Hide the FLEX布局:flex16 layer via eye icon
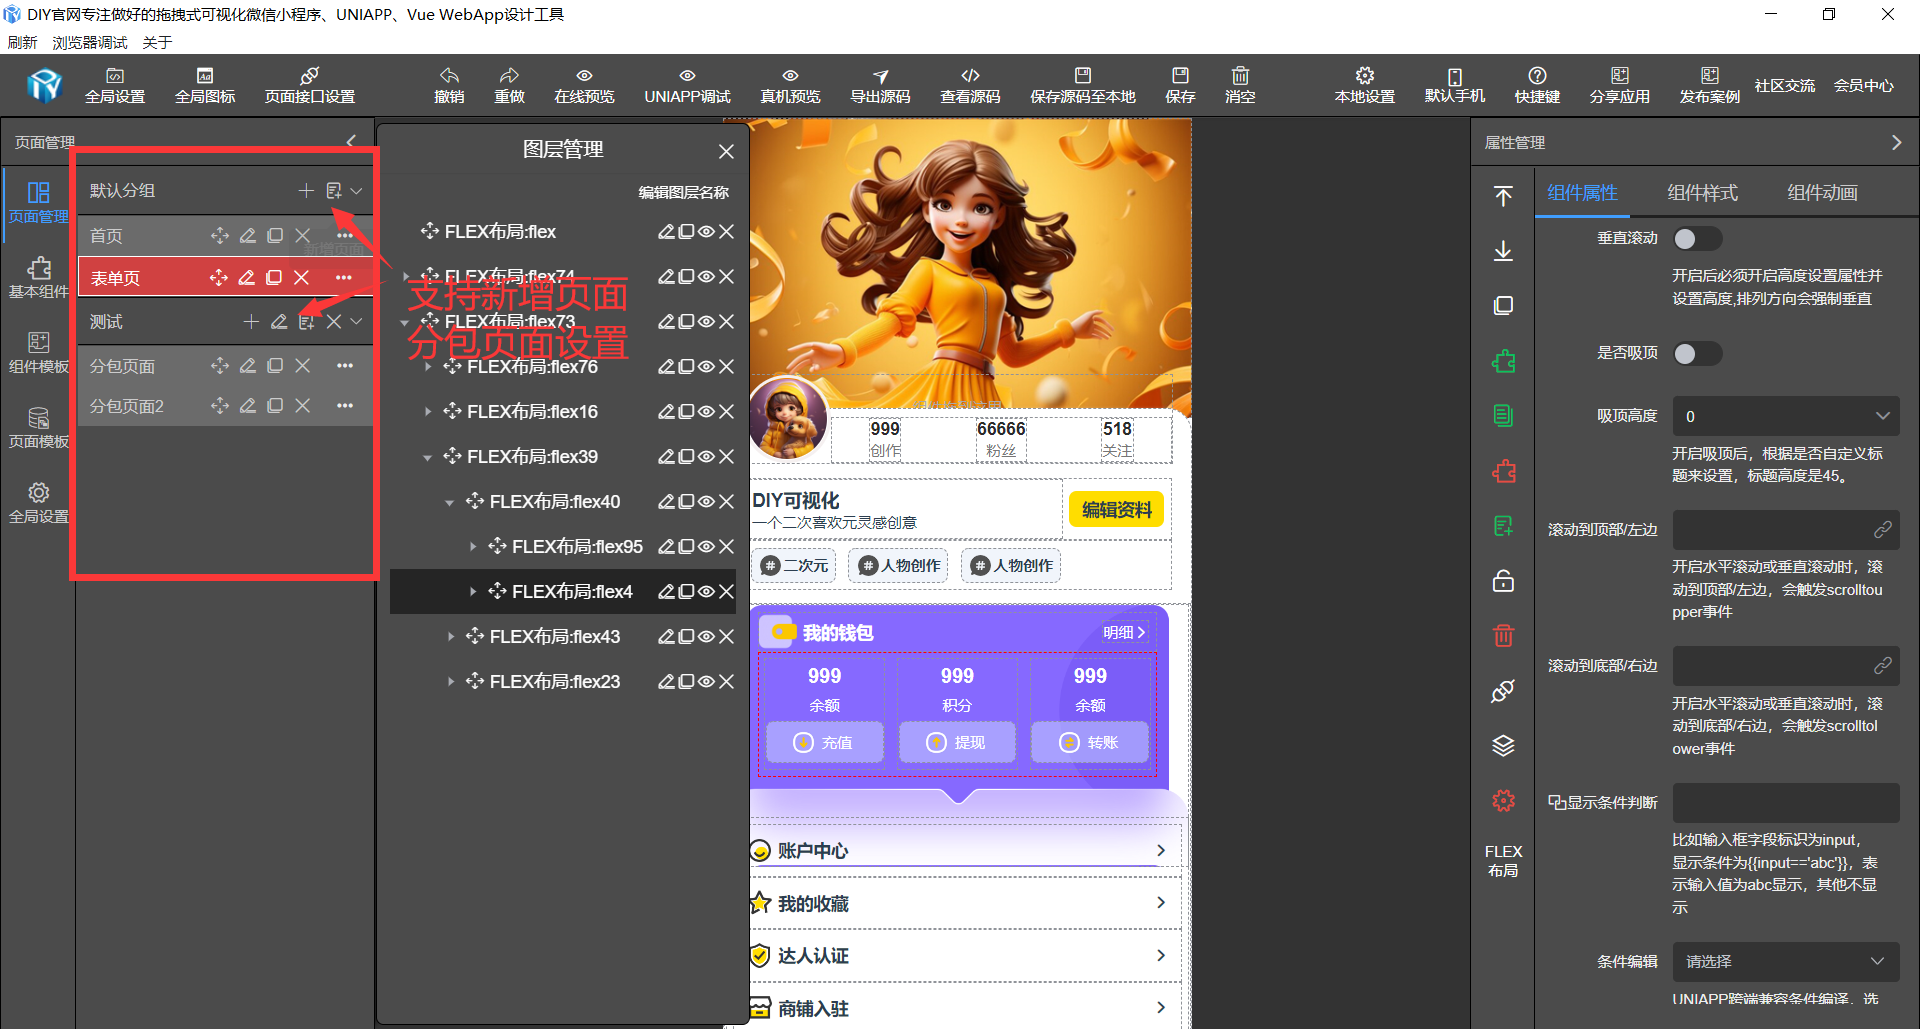This screenshot has width=1920, height=1029. pyautogui.click(x=706, y=412)
